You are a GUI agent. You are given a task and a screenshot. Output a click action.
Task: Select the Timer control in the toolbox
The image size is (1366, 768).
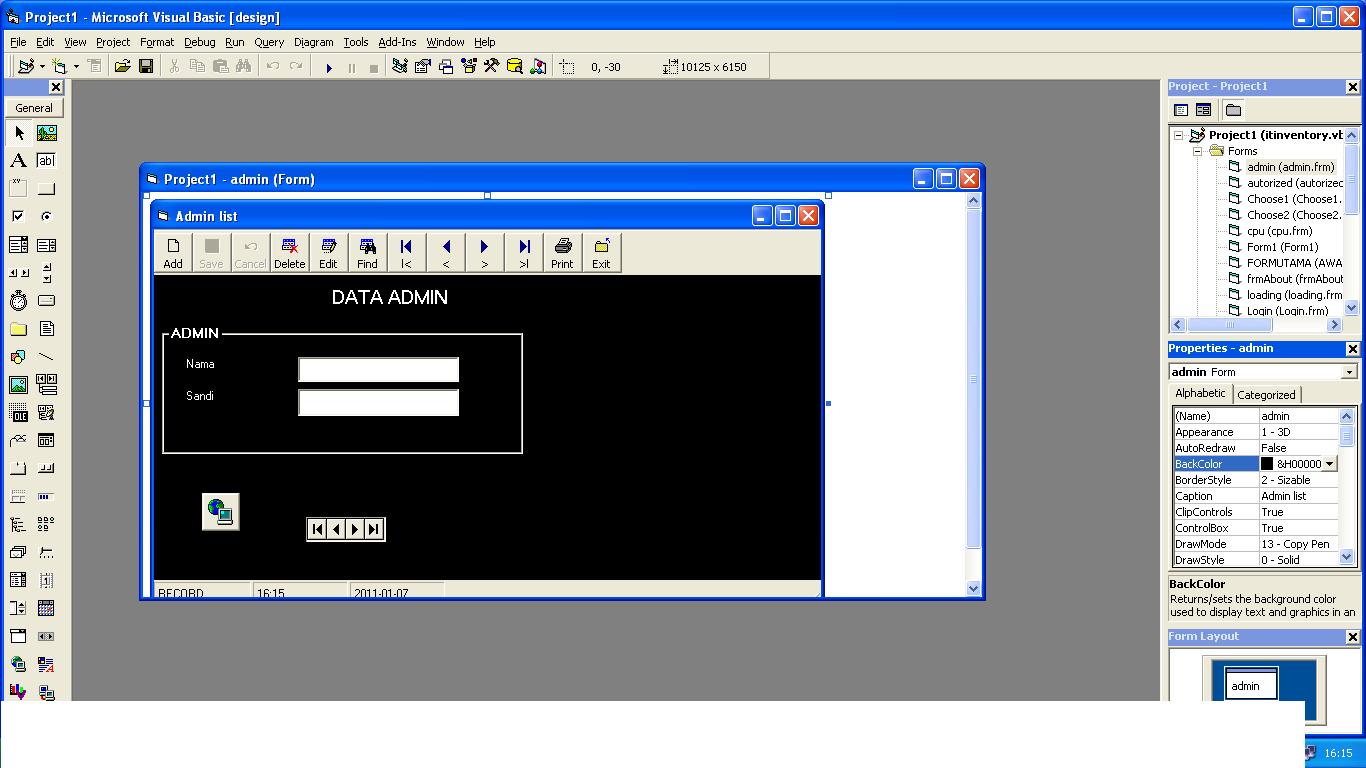point(18,300)
